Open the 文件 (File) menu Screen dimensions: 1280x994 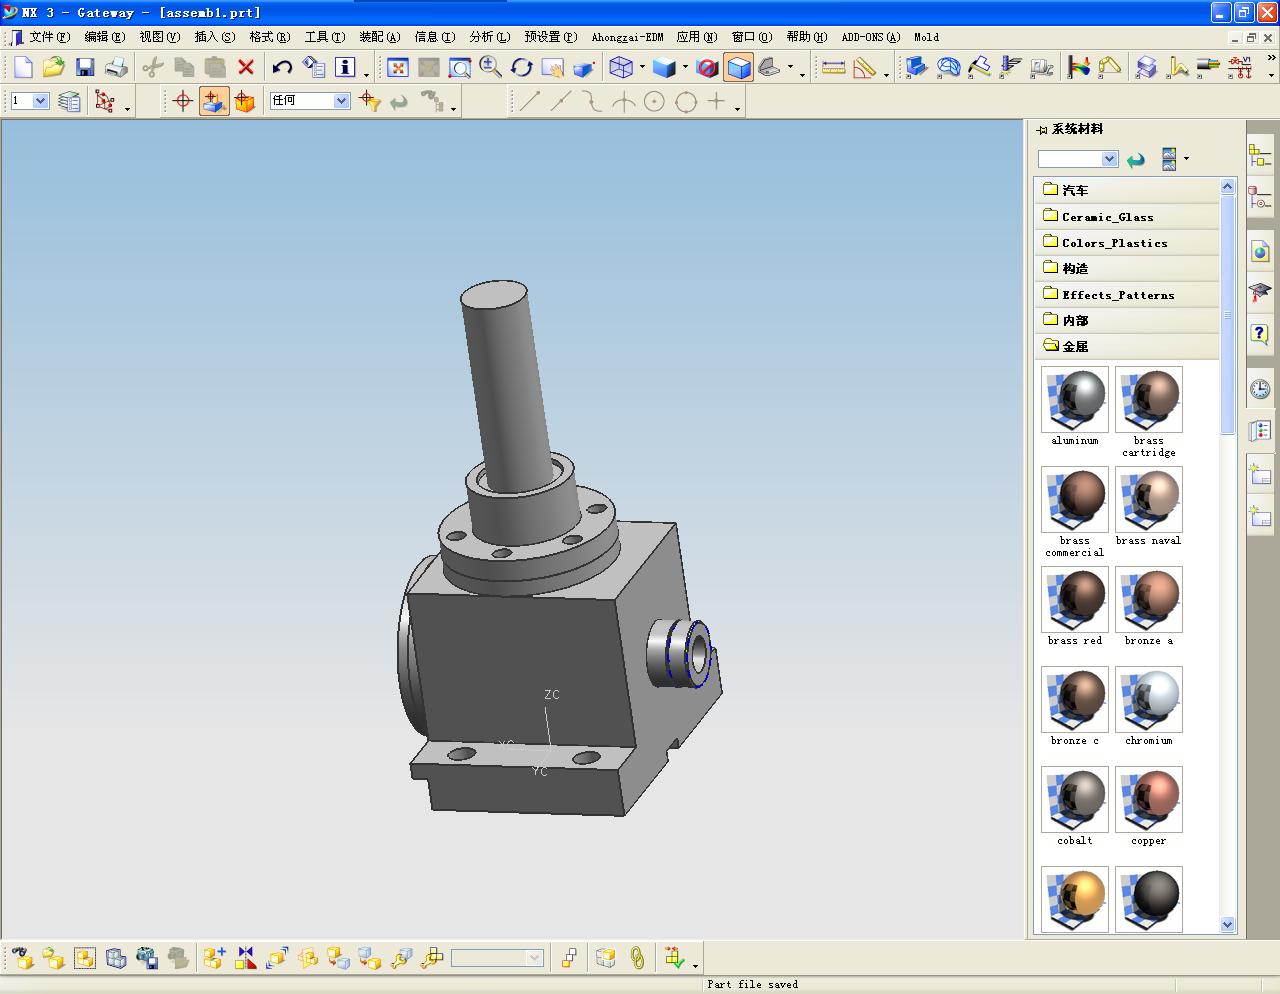(49, 37)
